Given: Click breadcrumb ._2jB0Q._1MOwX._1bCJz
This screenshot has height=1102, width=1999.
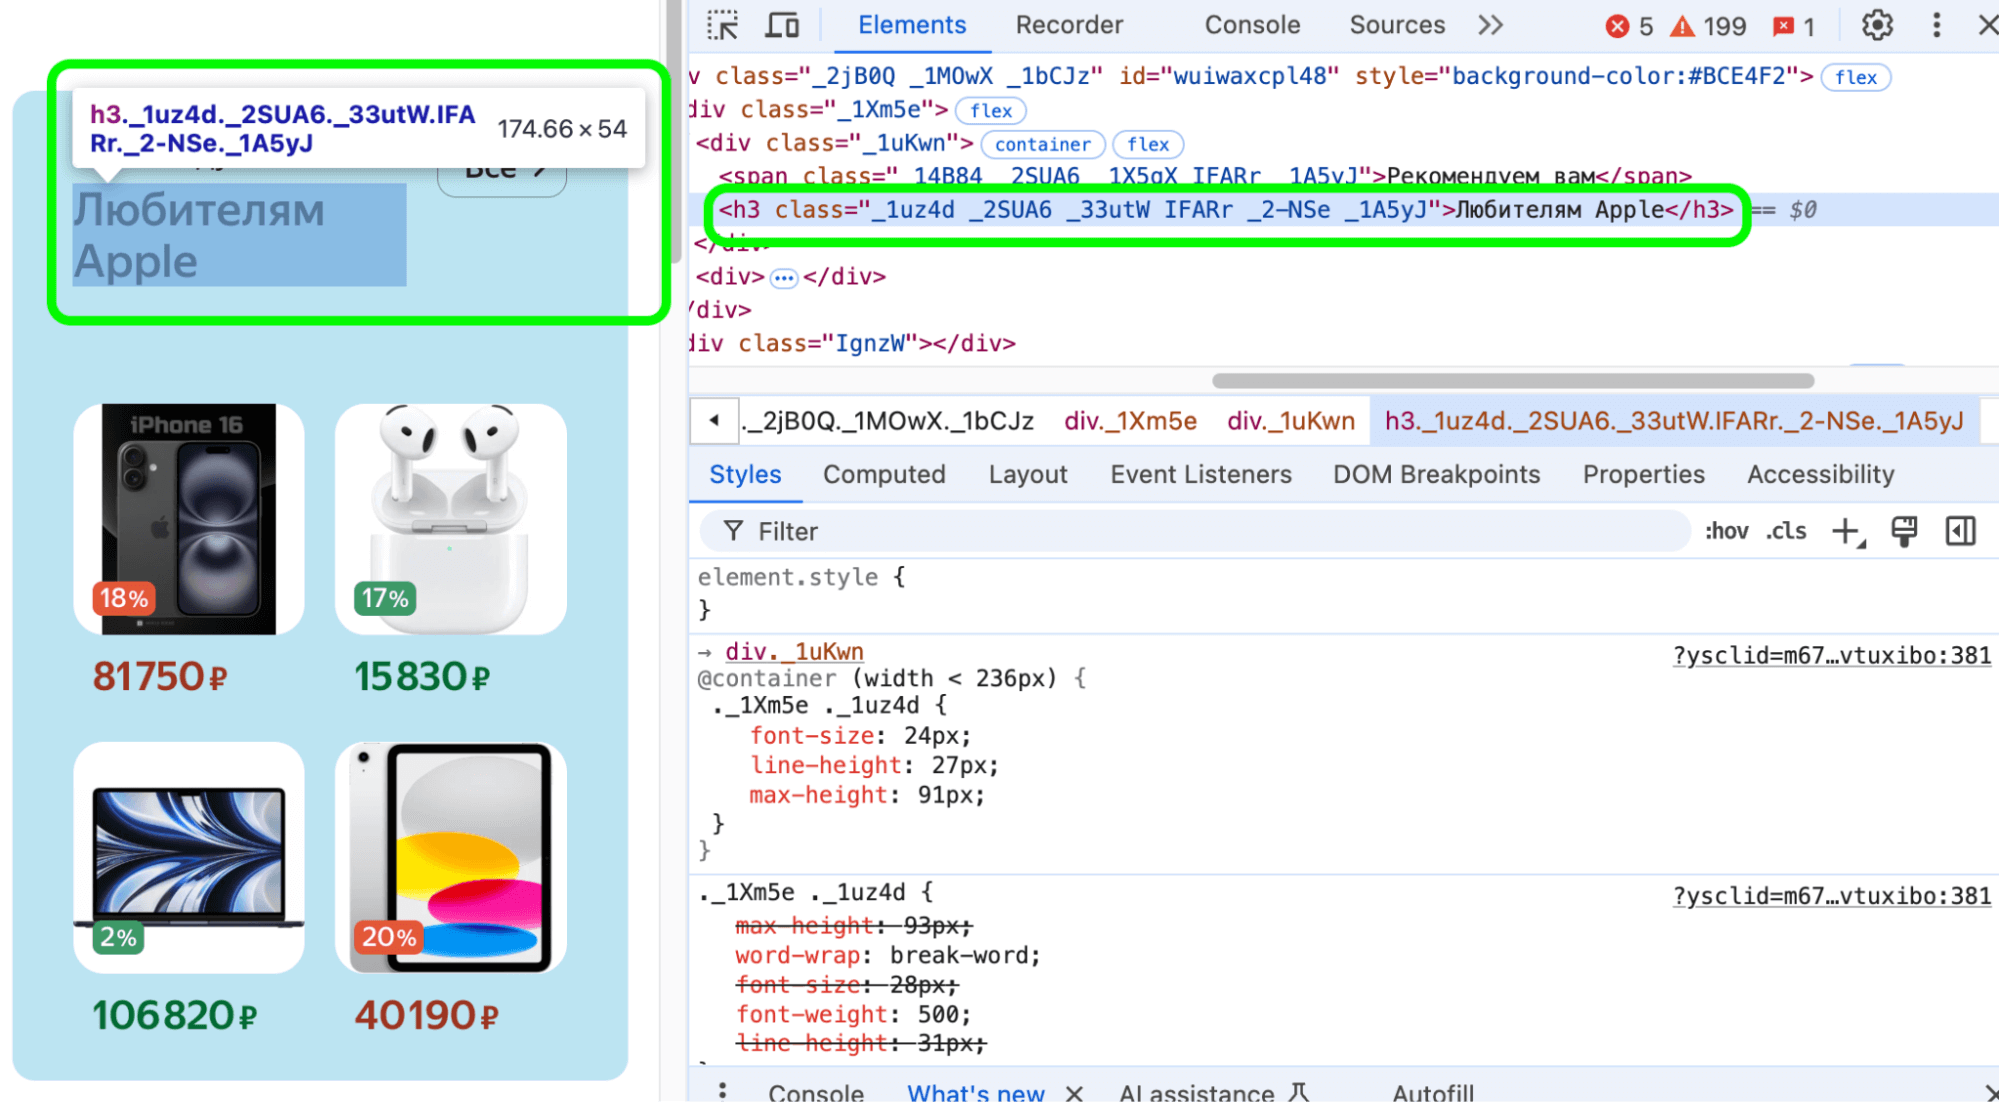Looking at the screenshot, I should pyautogui.click(x=887, y=421).
